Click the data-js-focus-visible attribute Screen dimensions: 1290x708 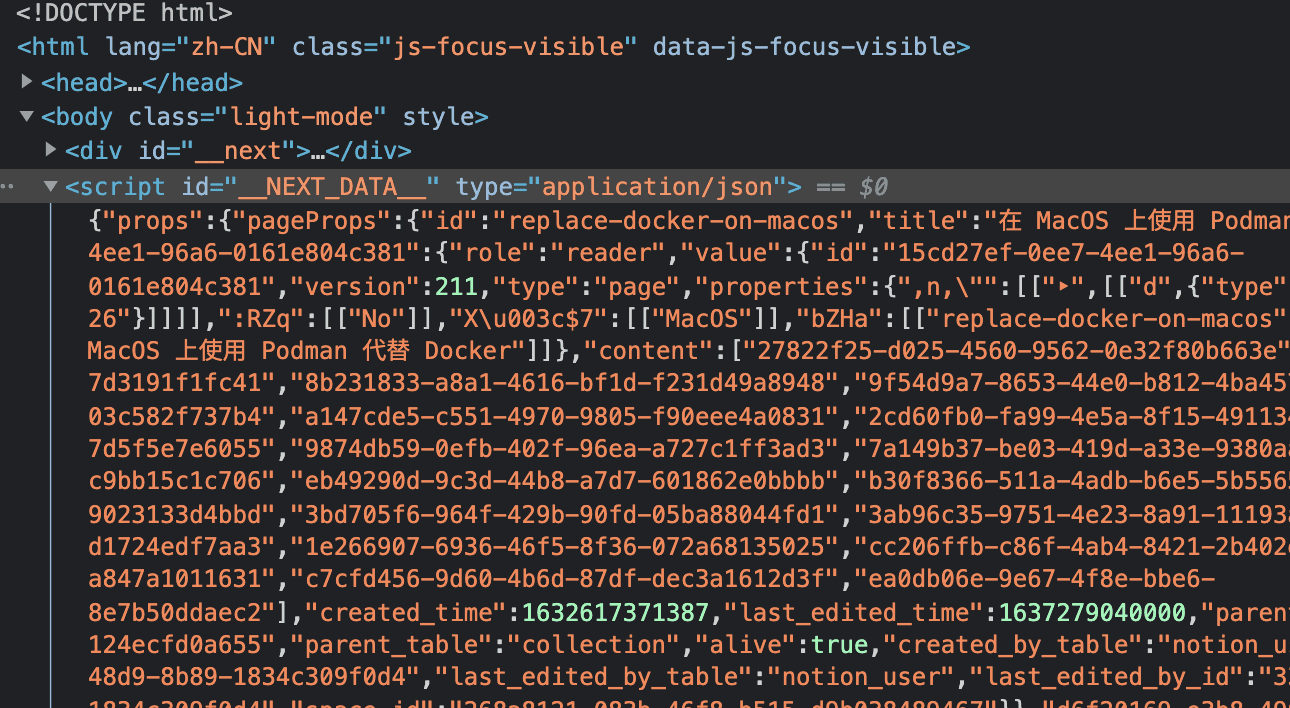(x=806, y=47)
